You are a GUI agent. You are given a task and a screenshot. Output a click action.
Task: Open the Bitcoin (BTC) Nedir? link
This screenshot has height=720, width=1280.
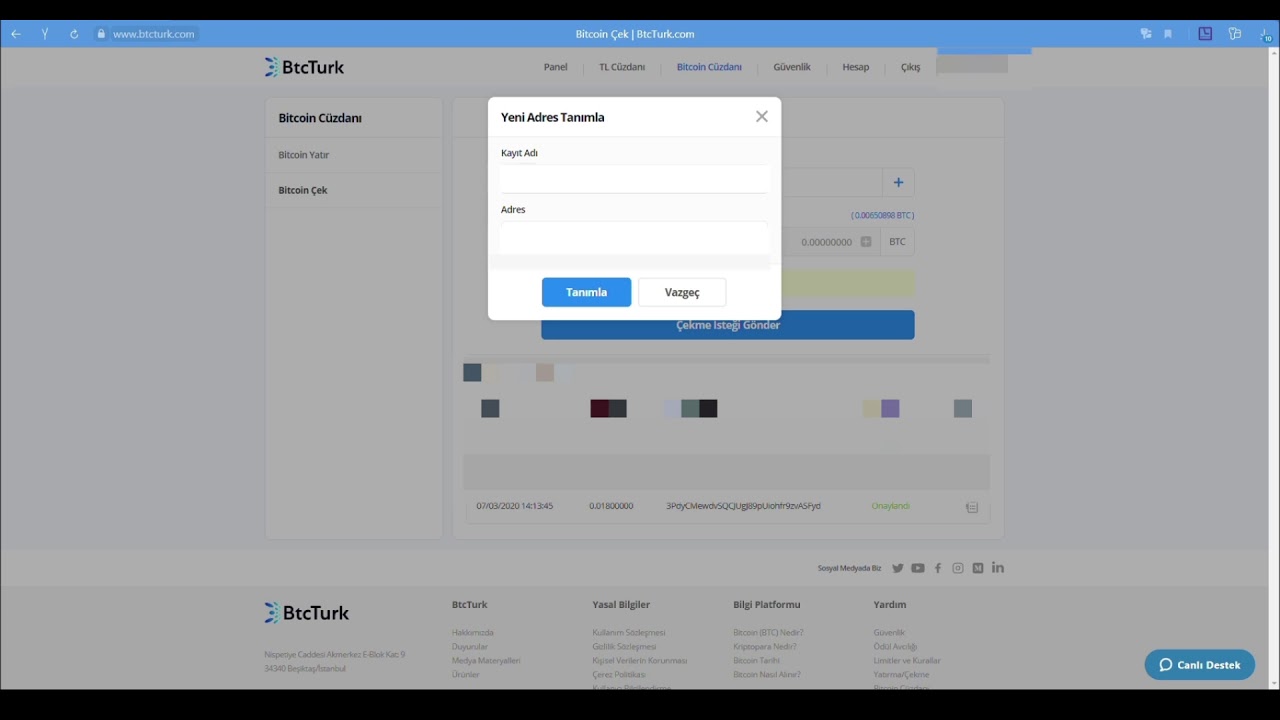point(768,633)
